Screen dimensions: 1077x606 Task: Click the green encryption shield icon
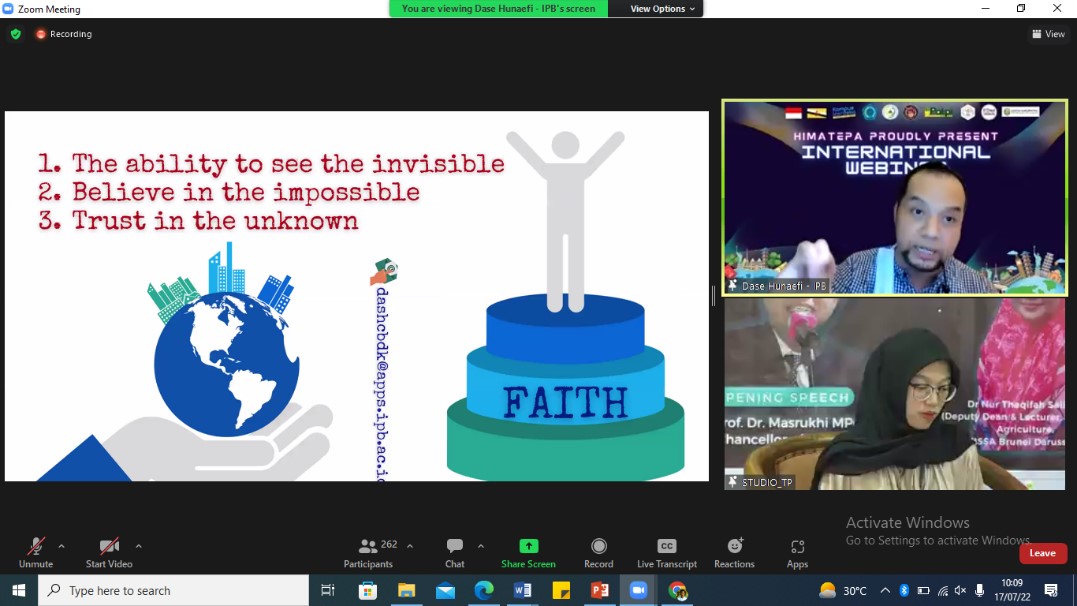15,34
